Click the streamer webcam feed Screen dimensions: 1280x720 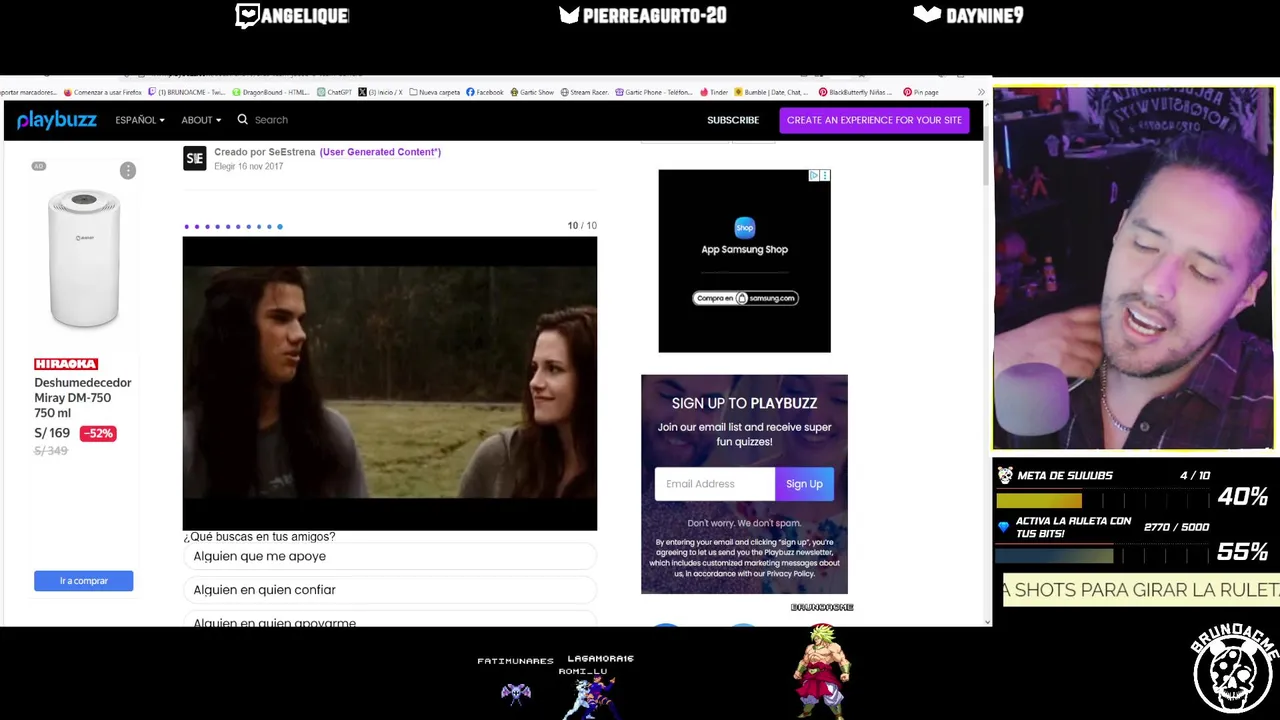[x=1134, y=268]
